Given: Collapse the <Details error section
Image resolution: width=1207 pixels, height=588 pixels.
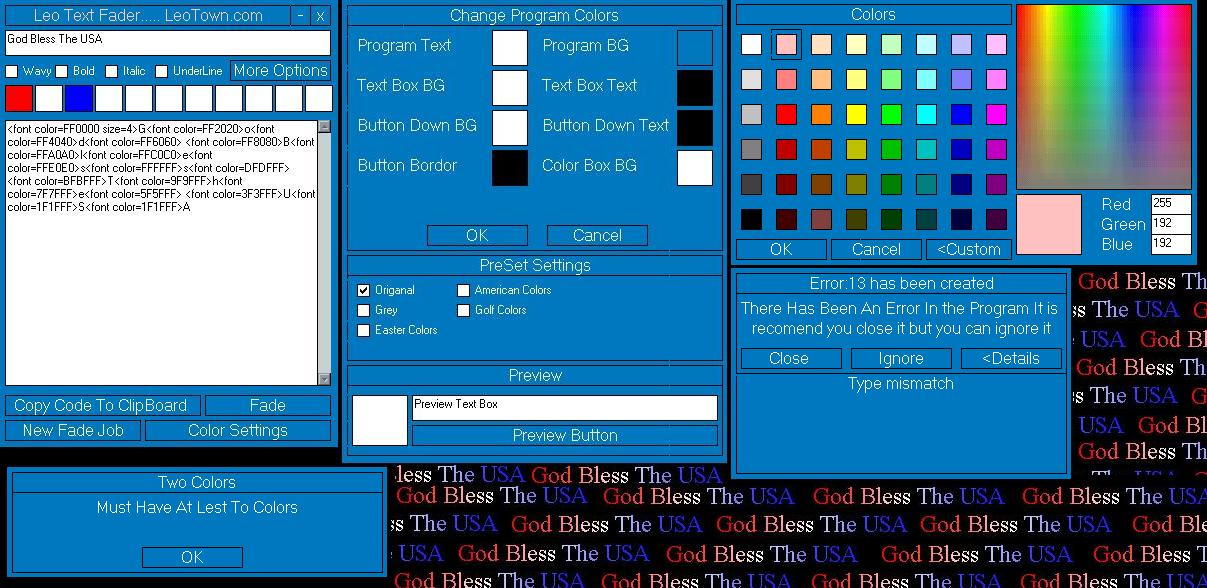Looking at the screenshot, I should [1010, 358].
